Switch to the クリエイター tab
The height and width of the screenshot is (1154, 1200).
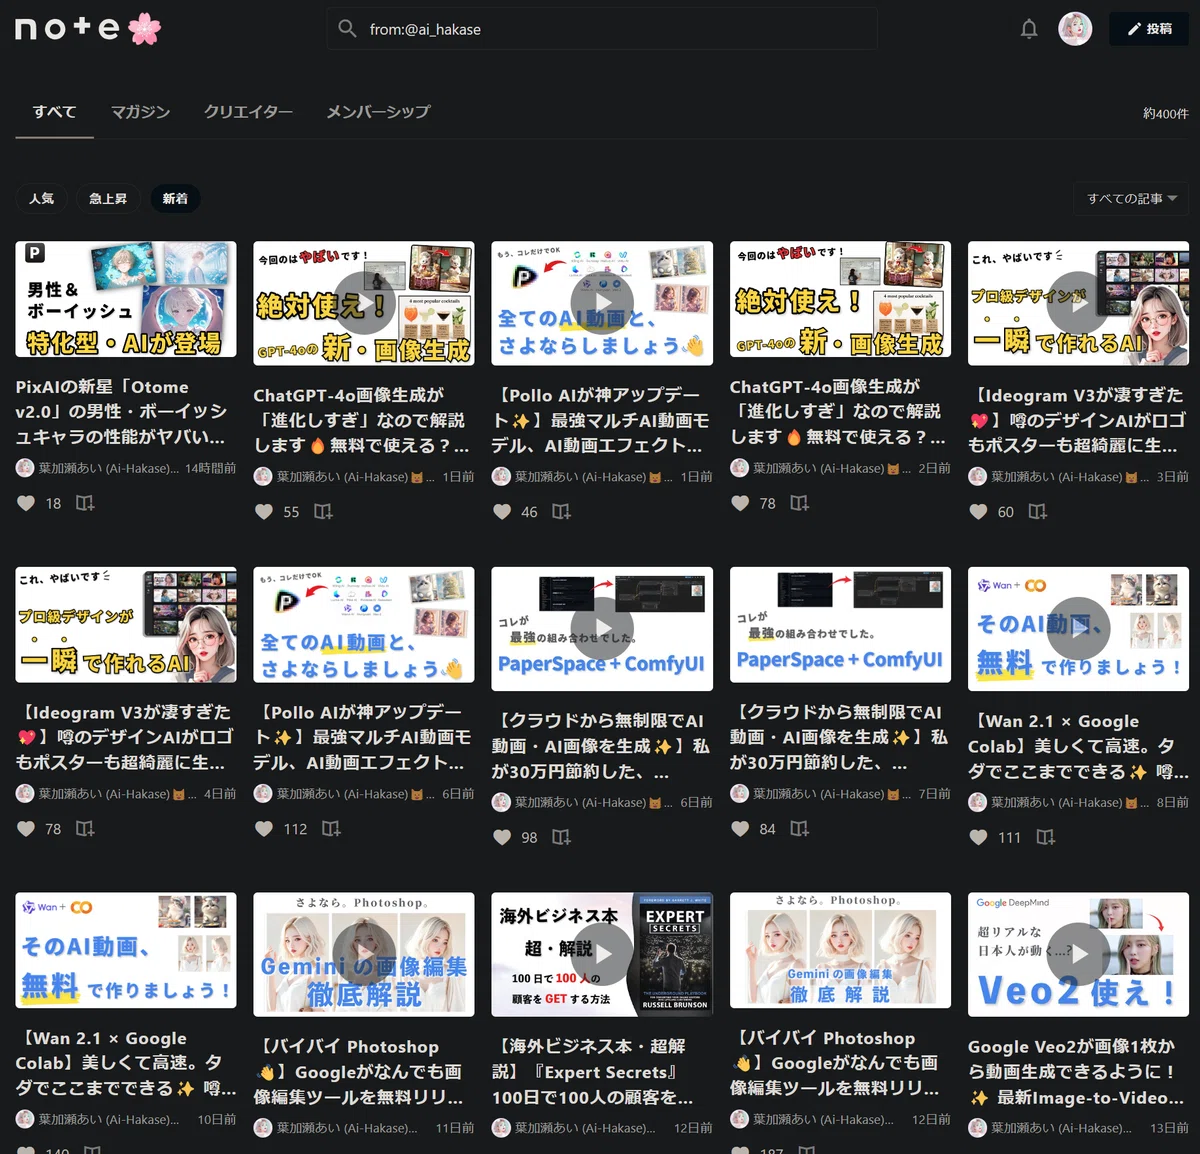click(248, 111)
